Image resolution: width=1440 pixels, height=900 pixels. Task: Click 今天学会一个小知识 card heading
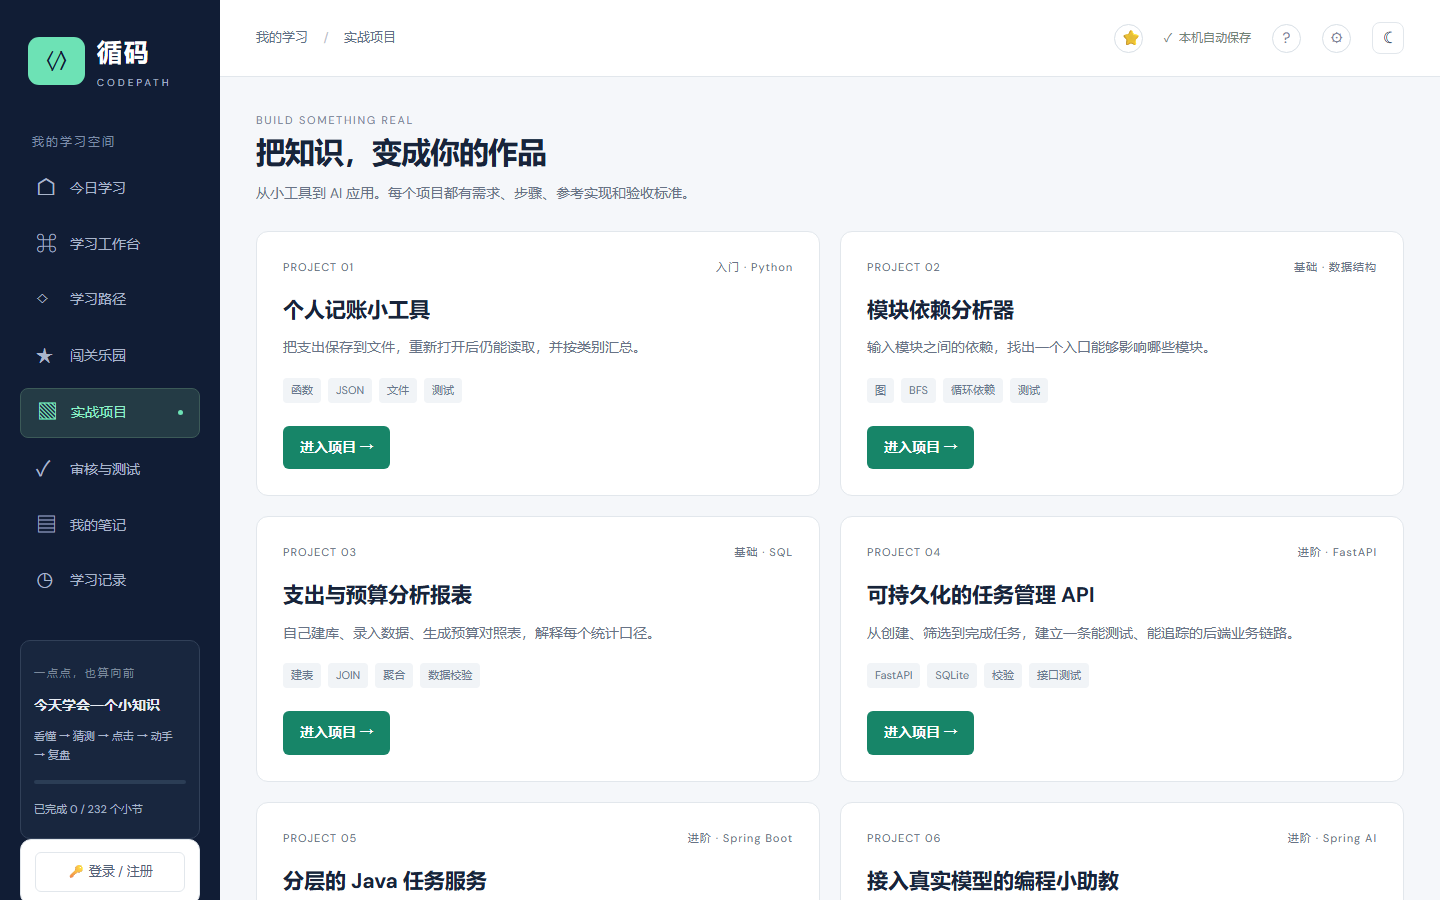[x=97, y=705]
